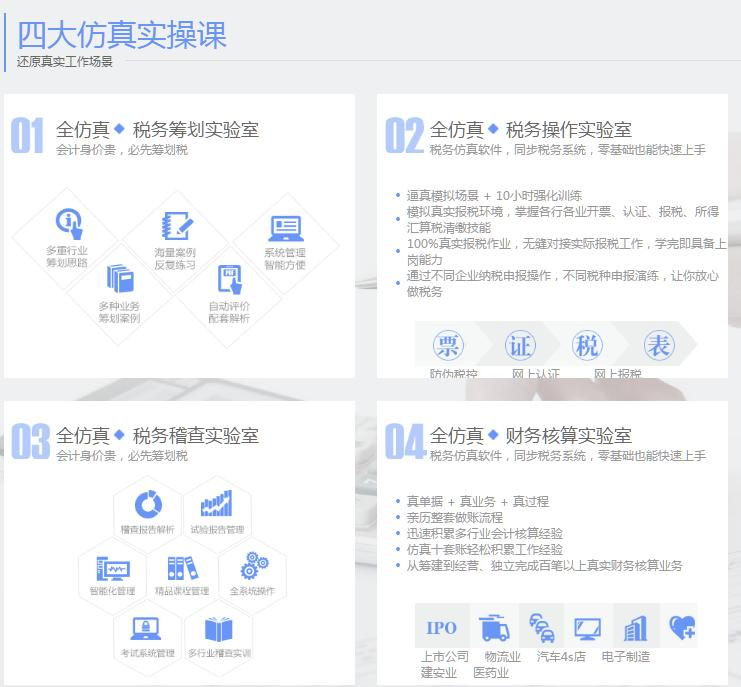Click the IPO listed-company icon
Image resolution: width=741 pixels, height=687 pixels.
point(441,628)
